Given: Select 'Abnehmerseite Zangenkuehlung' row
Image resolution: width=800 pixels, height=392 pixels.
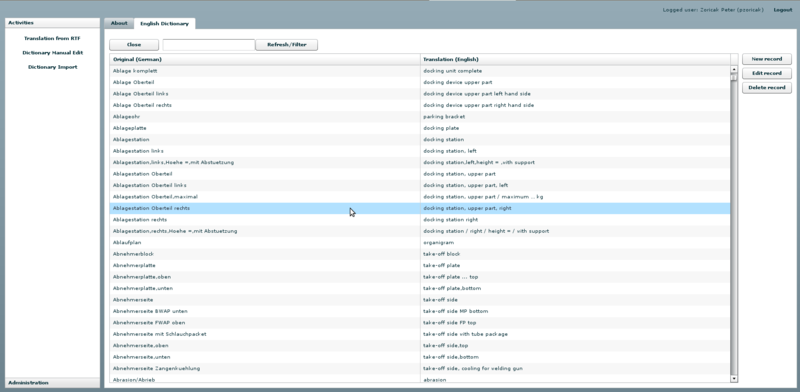Looking at the screenshot, I should click(420, 368).
